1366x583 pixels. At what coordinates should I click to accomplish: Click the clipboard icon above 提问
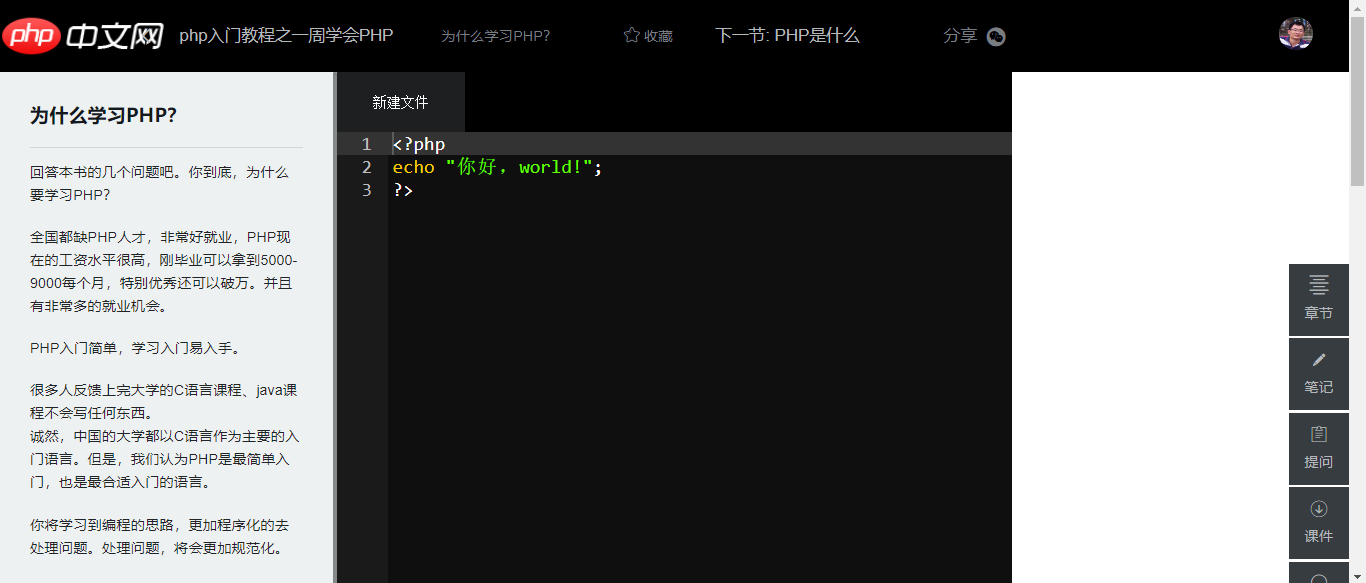pyautogui.click(x=1318, y=434)
